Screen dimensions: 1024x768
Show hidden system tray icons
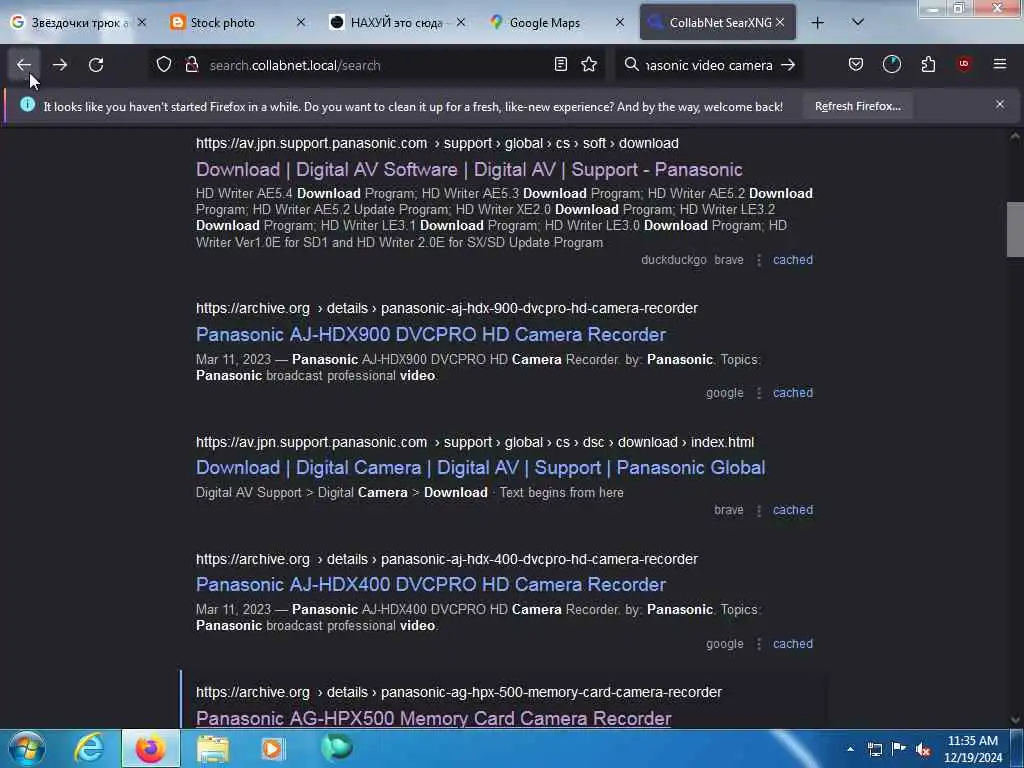point(850,749)
